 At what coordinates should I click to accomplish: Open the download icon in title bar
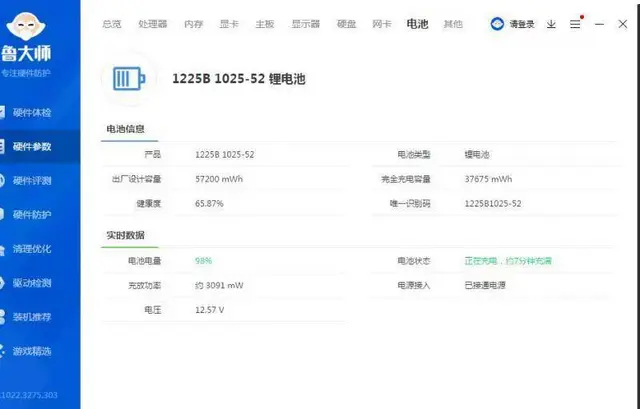(551, 24)
